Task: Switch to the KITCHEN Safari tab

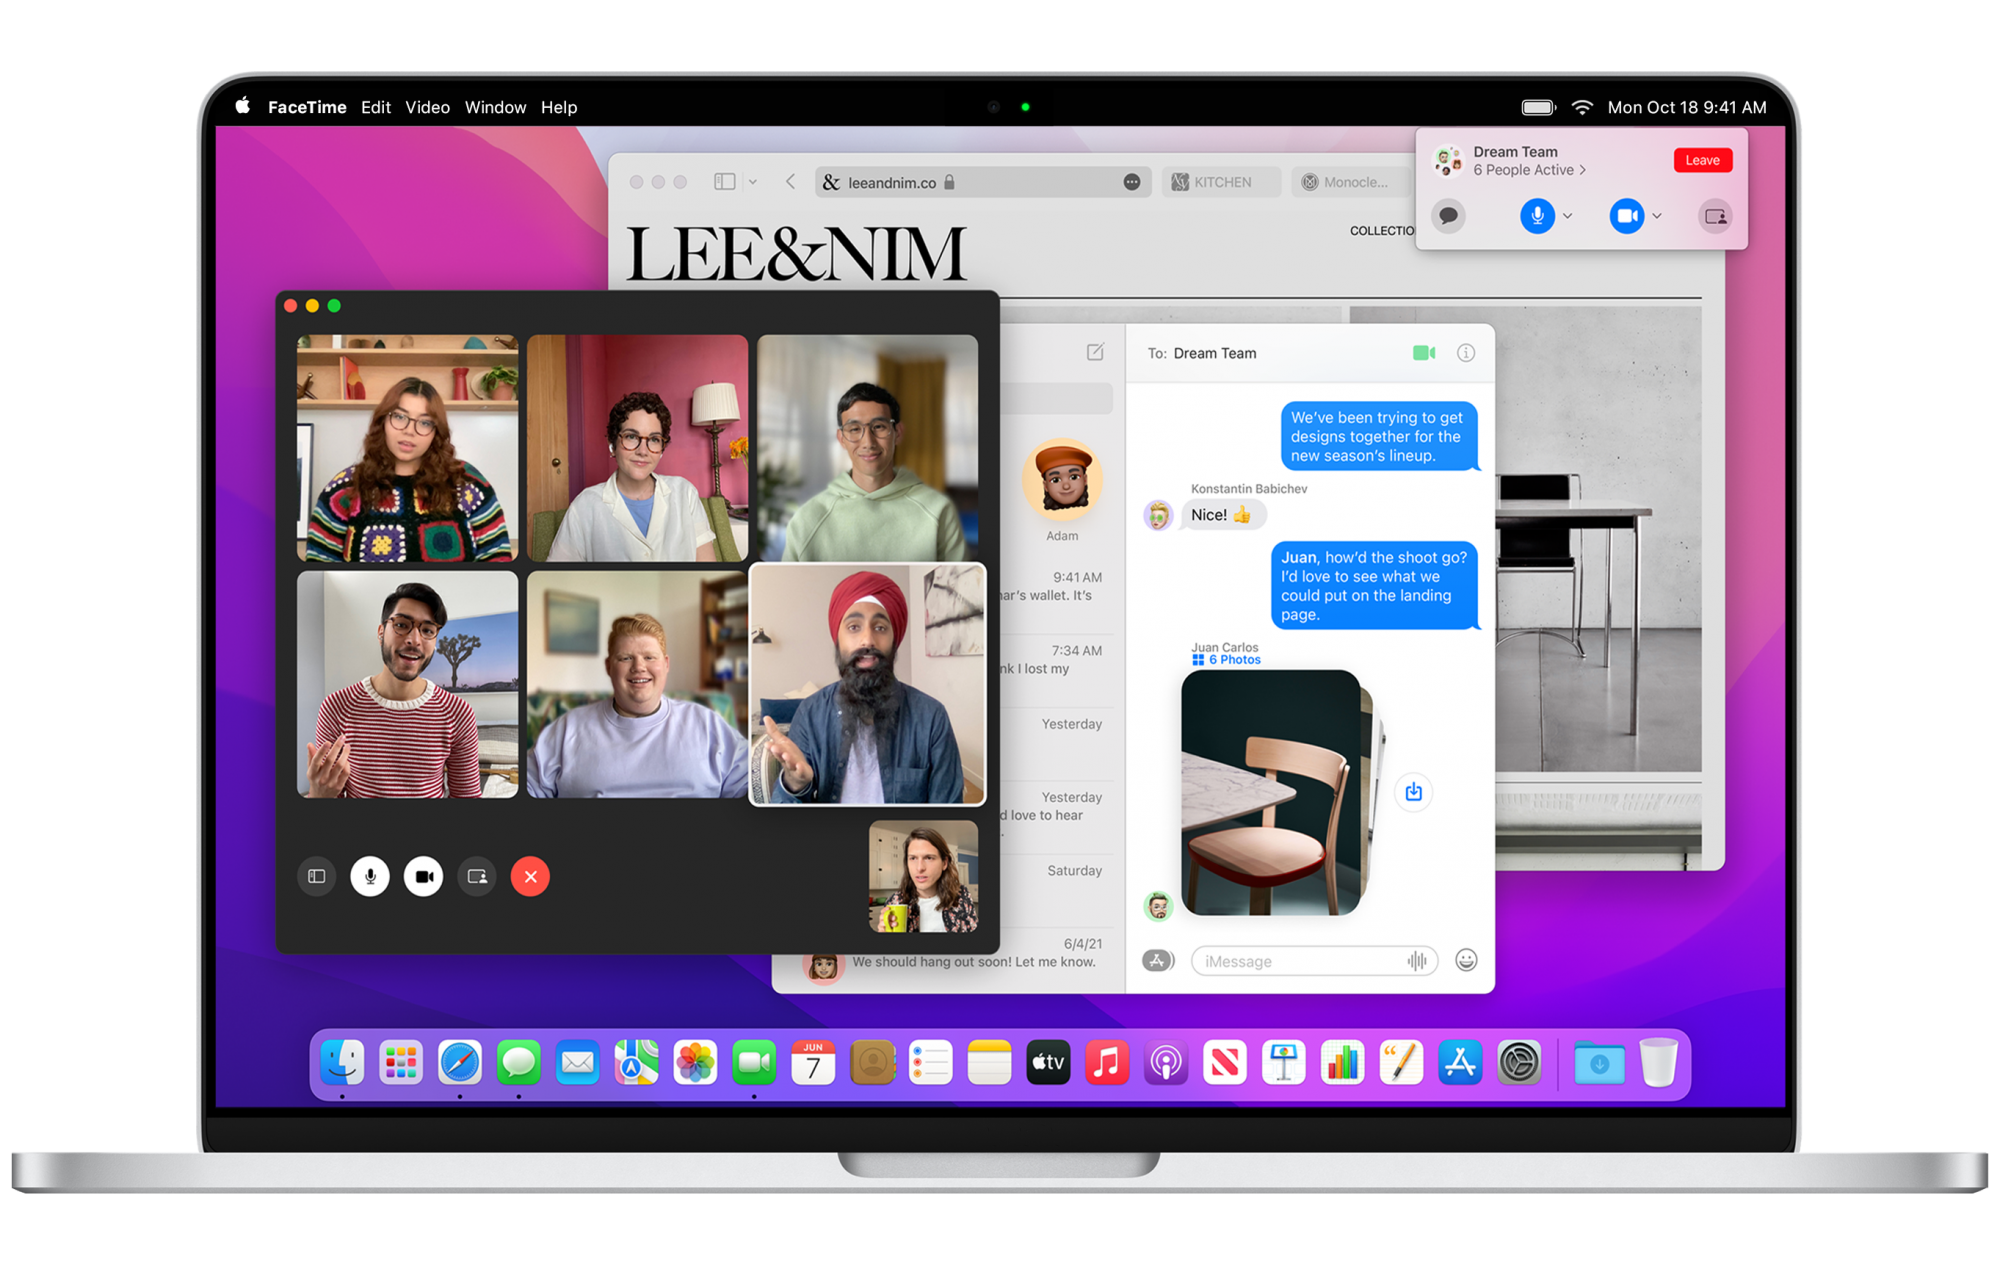Action: click(1220, 182)
